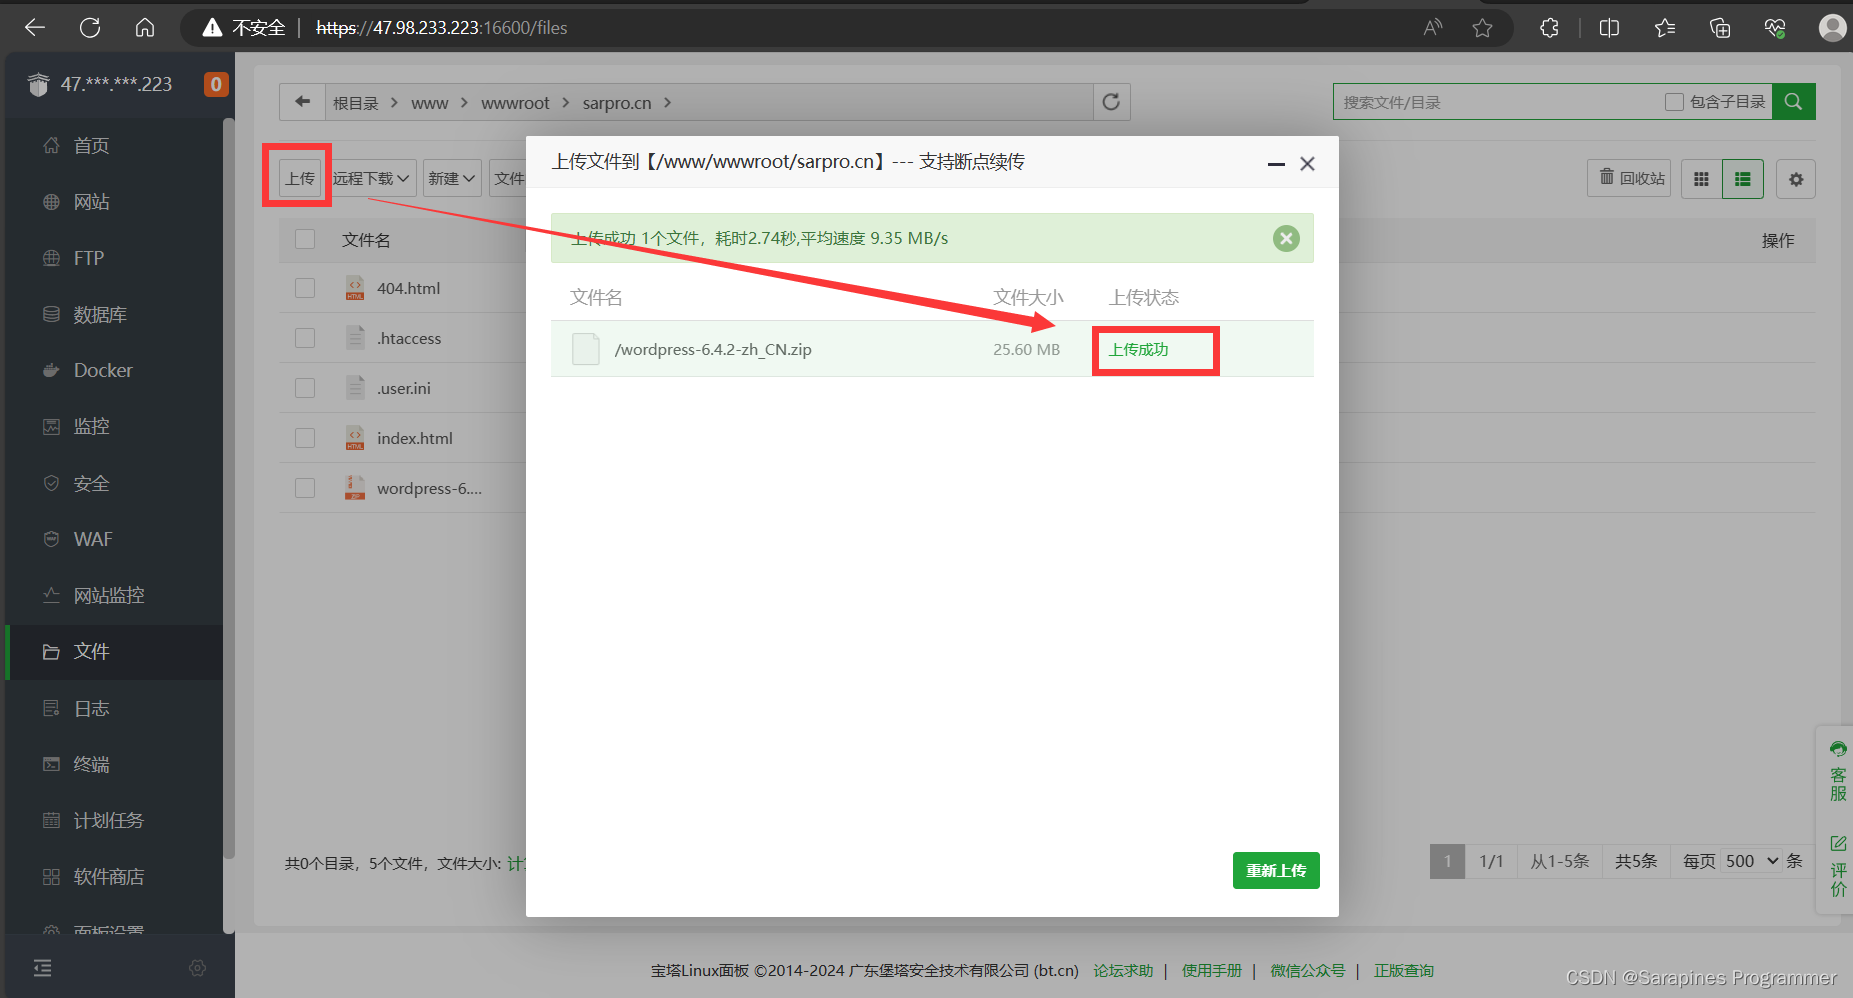The image size is (1853, 998).
Task: Open the 论坛求助 footer link
Action: pyautogui.click(x=1122, y=970)
